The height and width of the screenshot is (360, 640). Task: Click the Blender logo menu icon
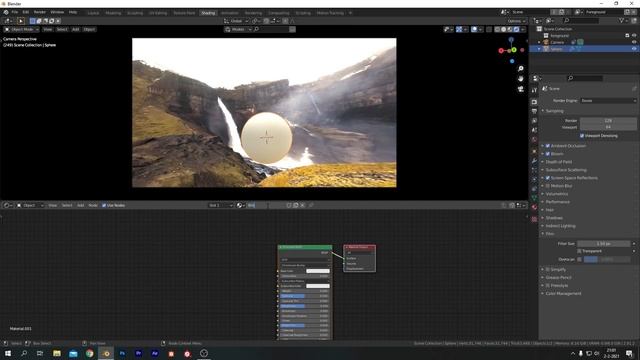(6, 12)
